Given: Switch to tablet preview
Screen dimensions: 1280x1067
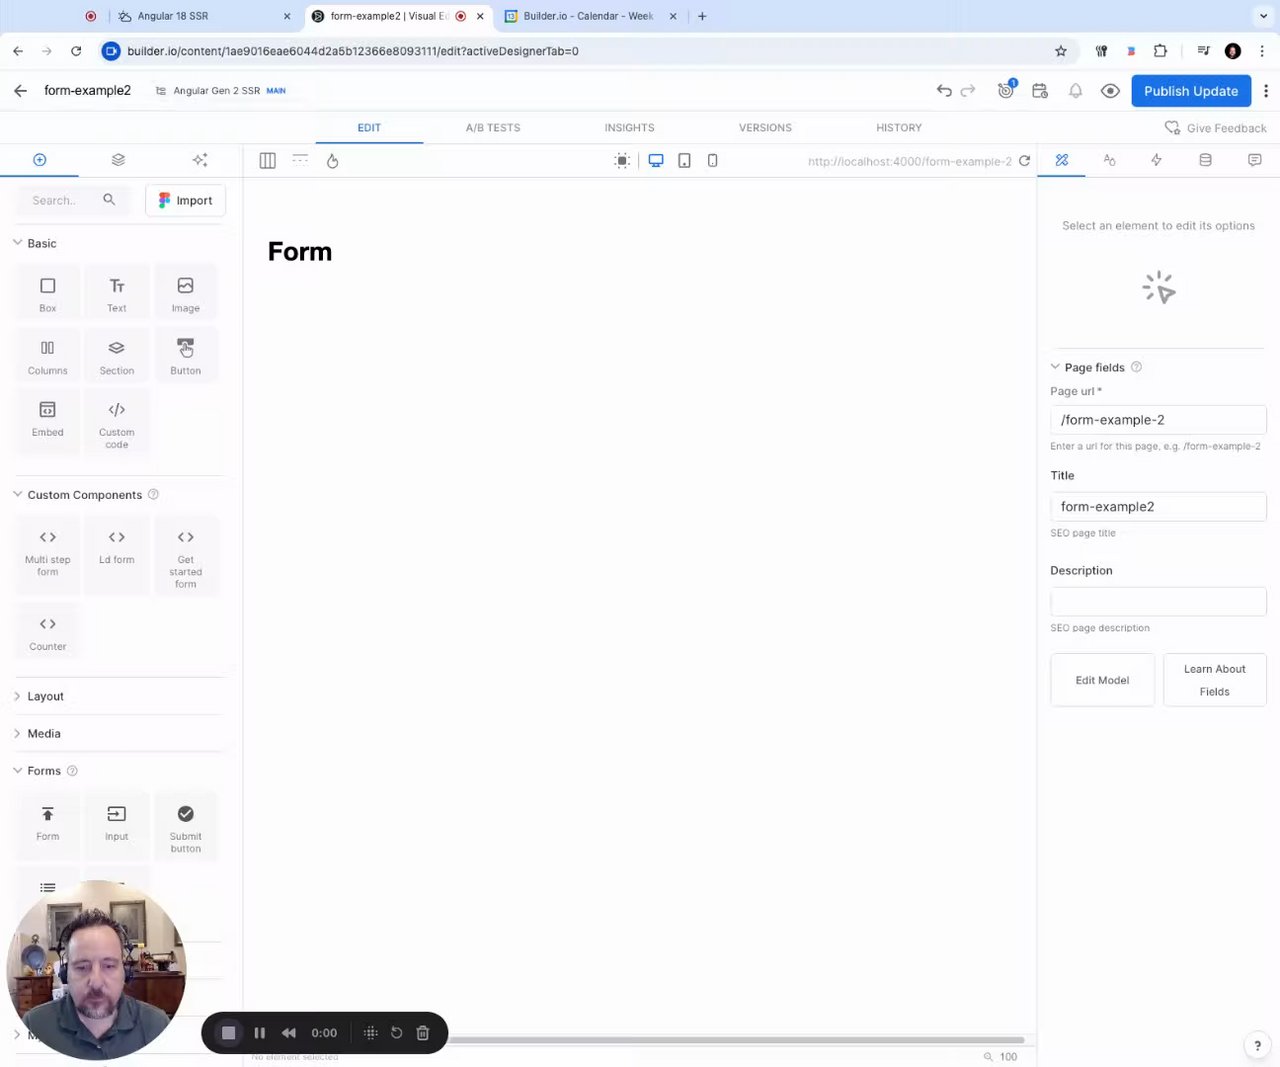Looking at the screenshot, I should (x=684, y=160).
